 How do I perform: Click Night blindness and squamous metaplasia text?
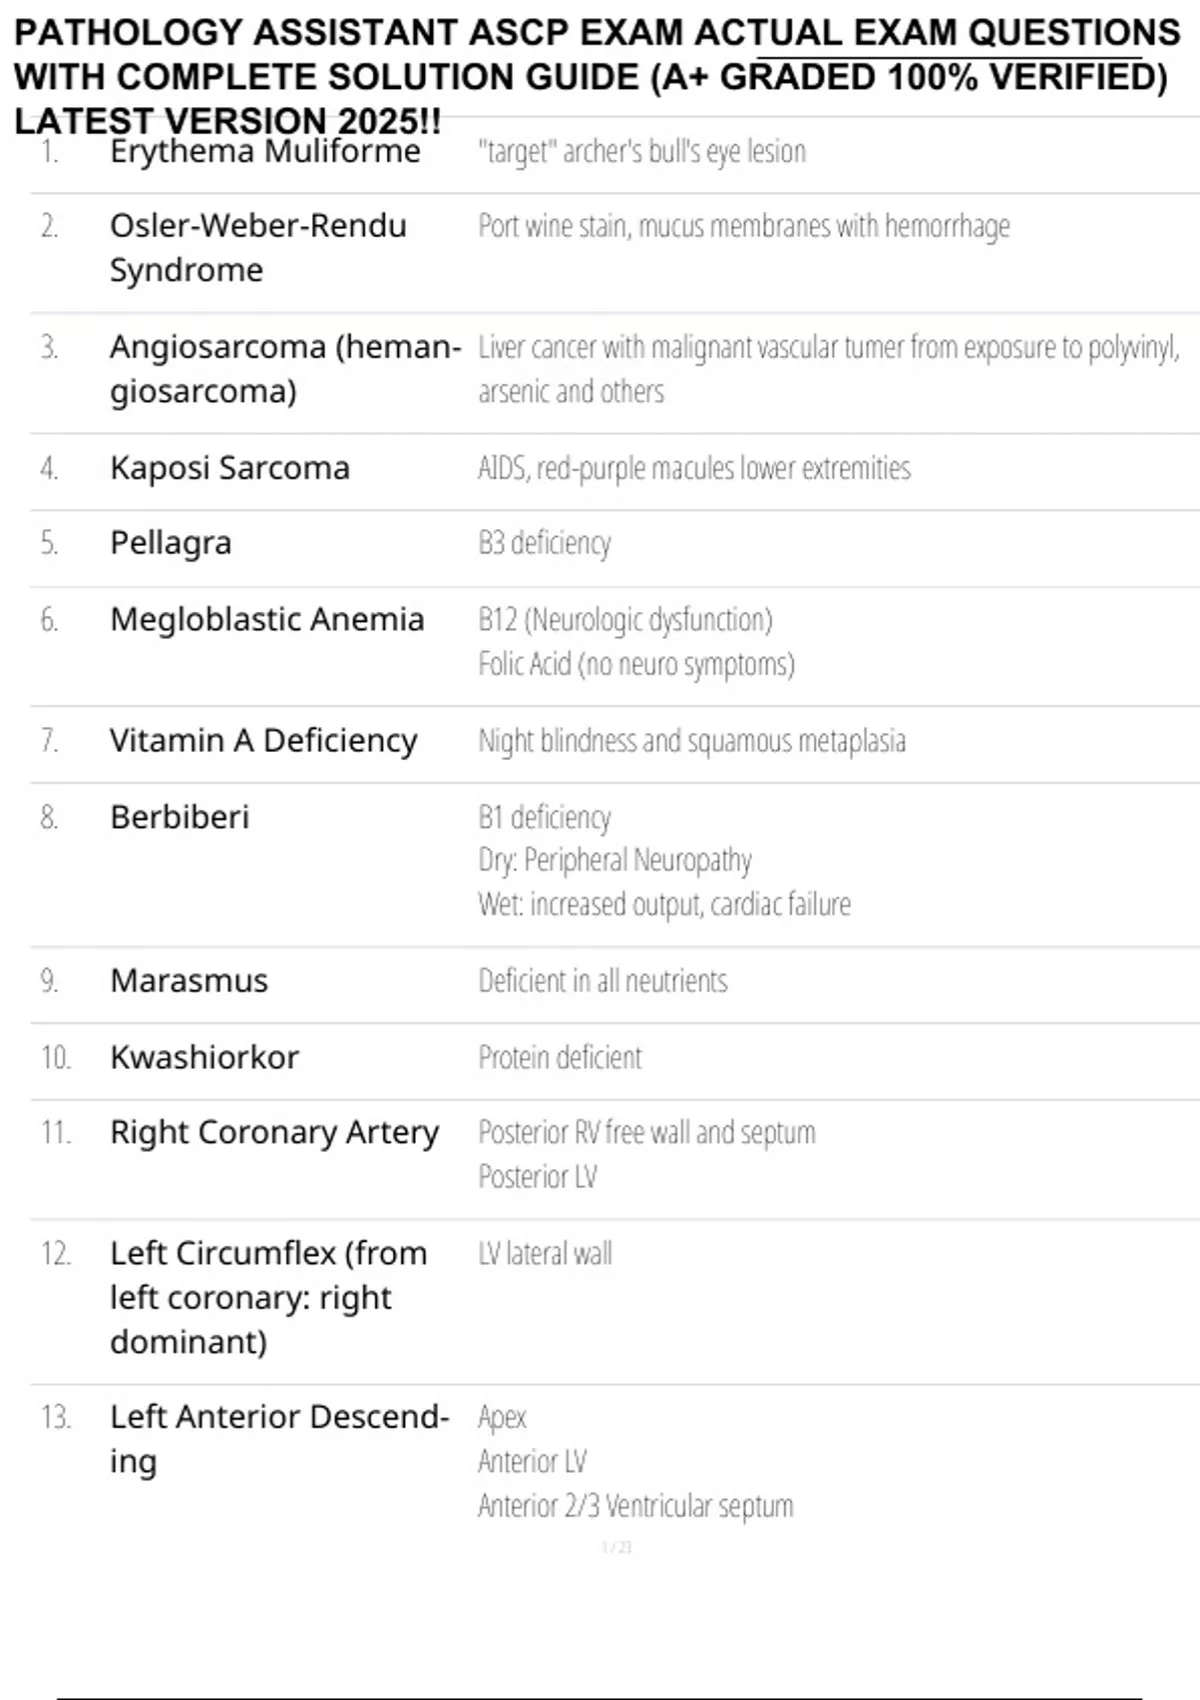click(692, 741)
